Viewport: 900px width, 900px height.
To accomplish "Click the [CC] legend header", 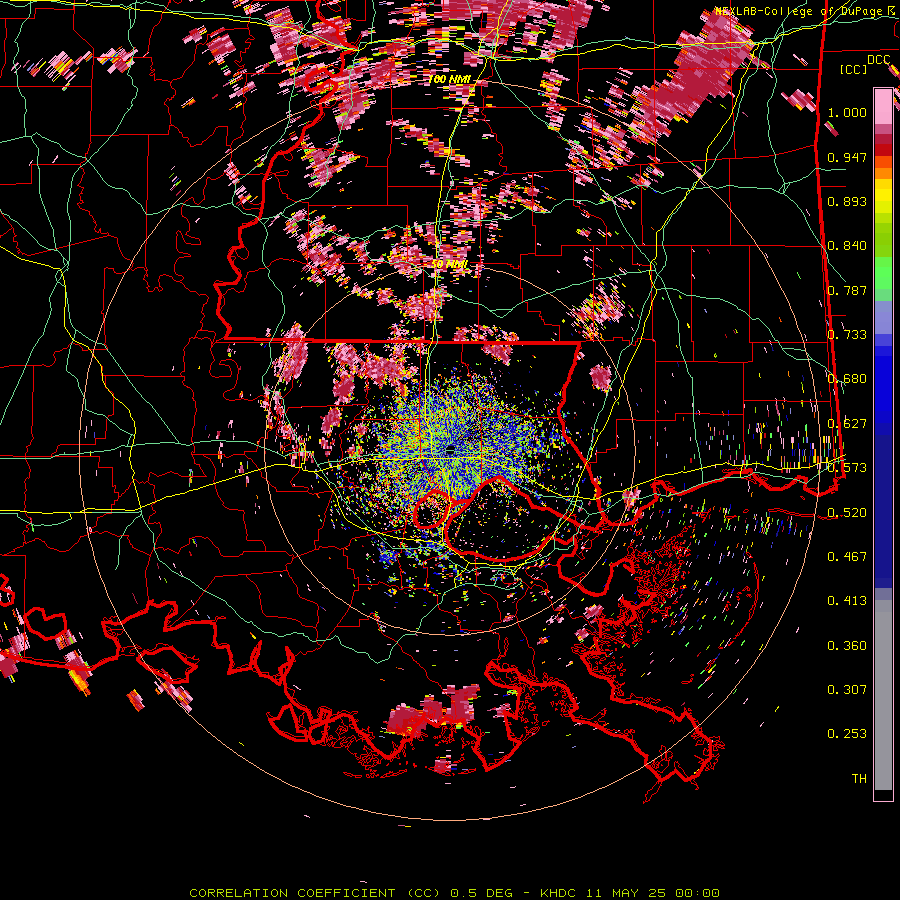I will pos(853,69).
